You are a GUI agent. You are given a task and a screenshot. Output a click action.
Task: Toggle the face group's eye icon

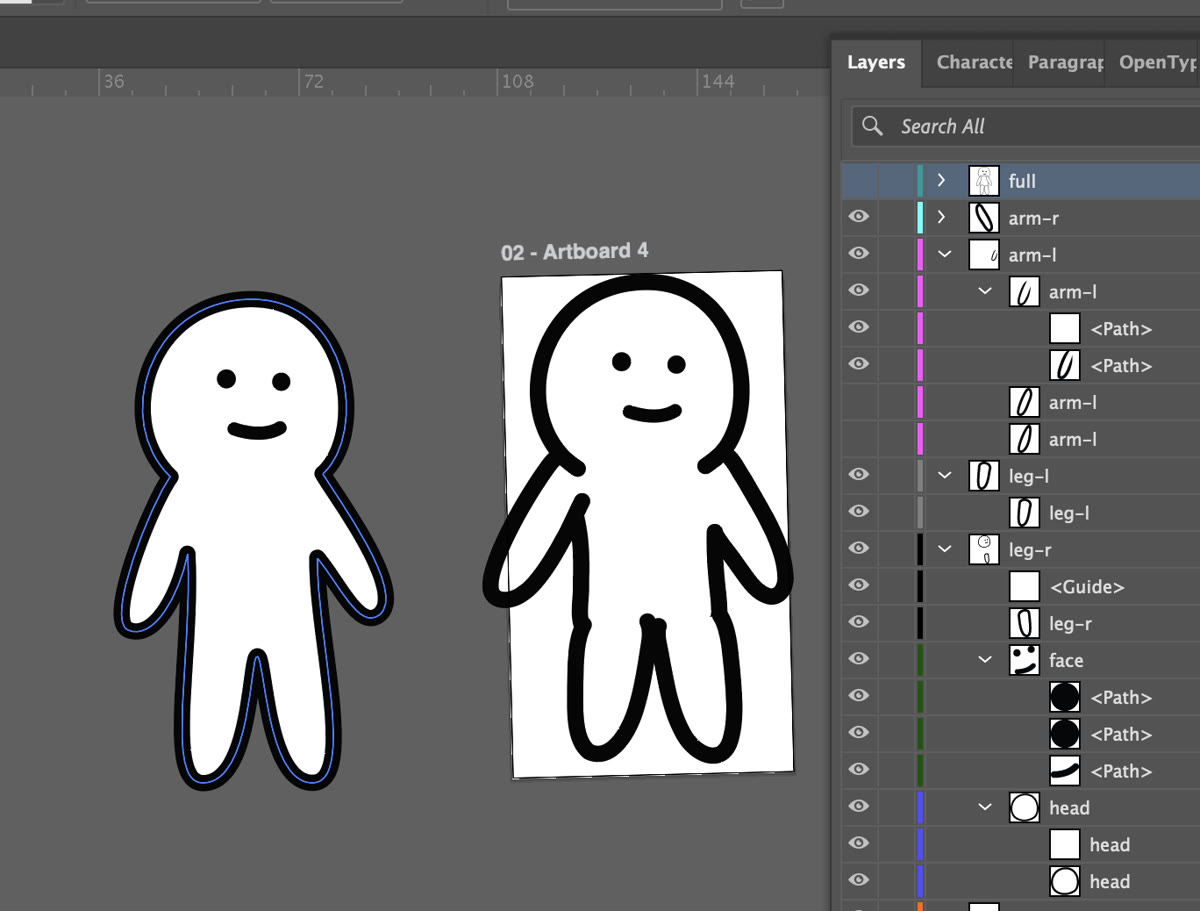pyautogui.click(x=859, y=661)
